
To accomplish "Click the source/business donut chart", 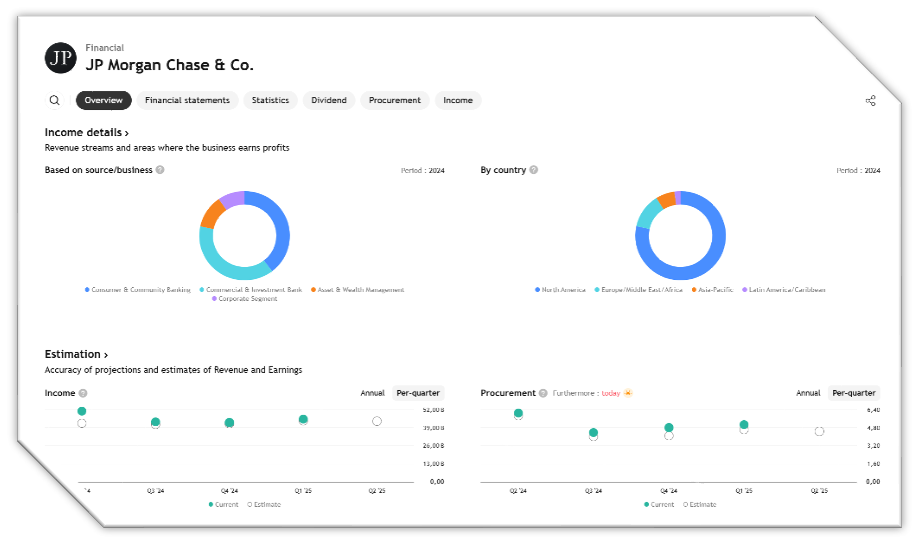I will (245, 235).
